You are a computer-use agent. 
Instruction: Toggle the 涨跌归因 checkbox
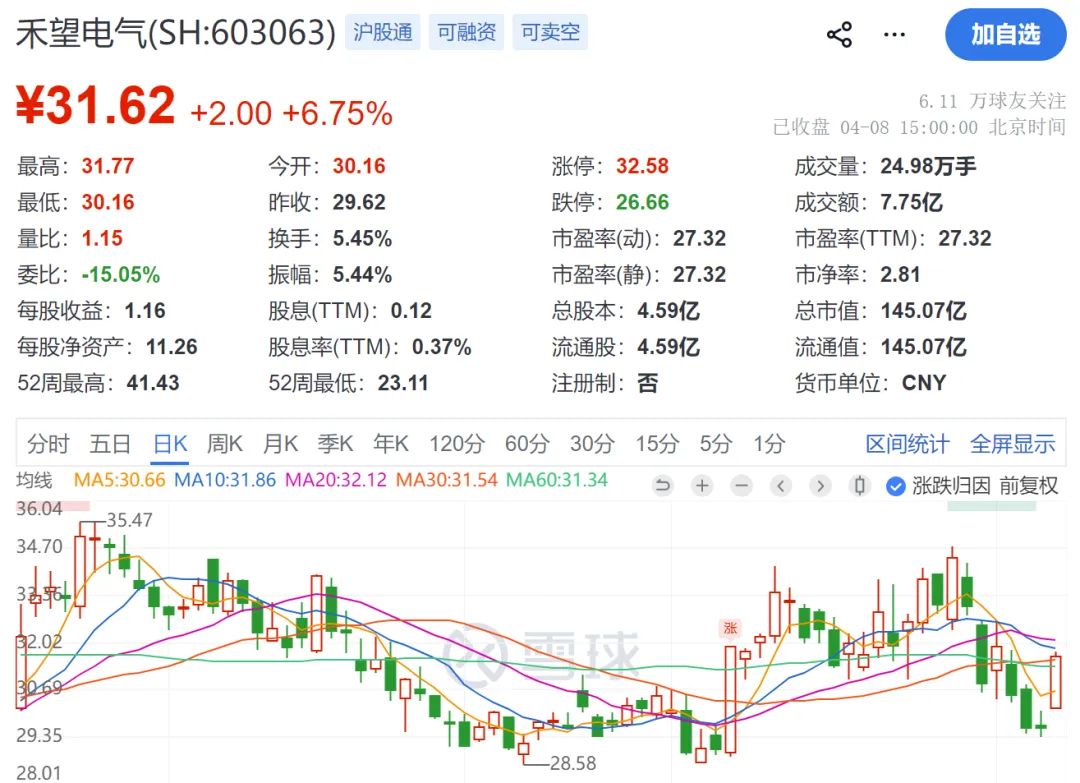pos(895,486)
